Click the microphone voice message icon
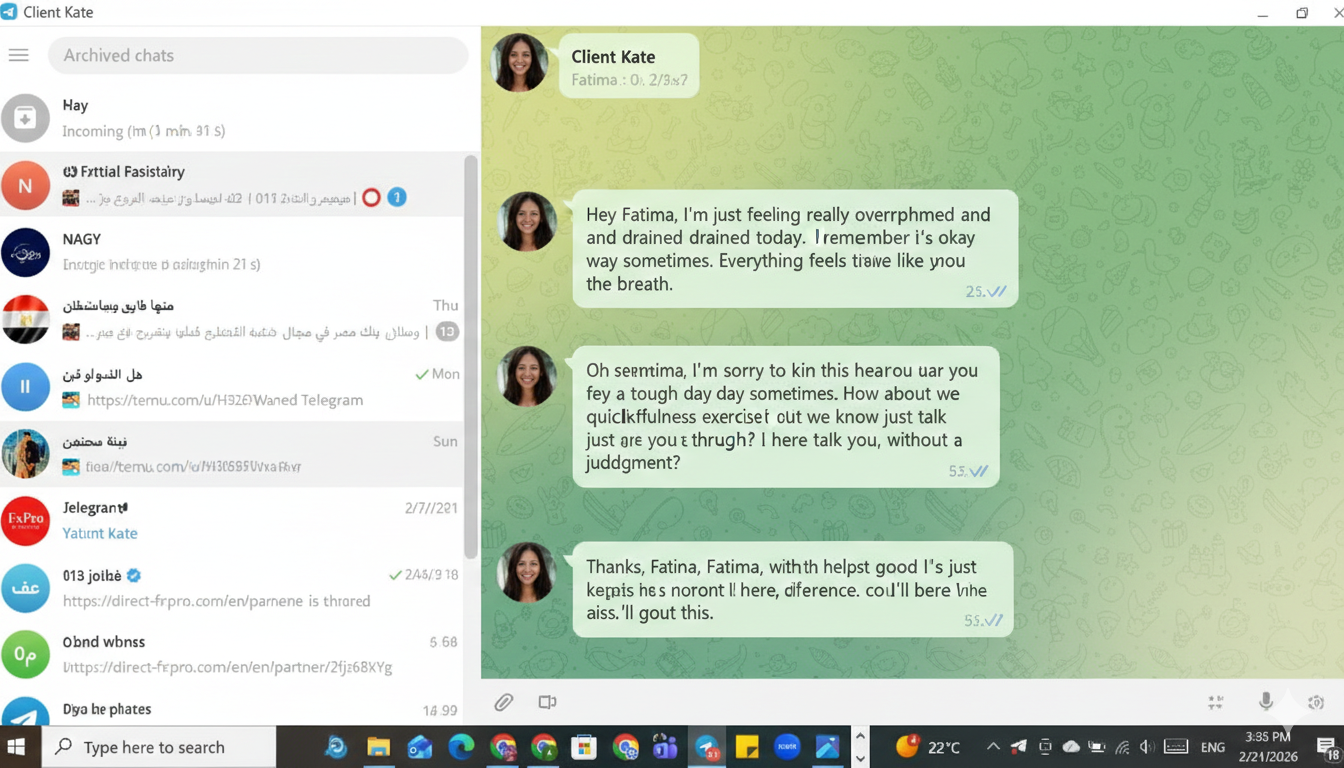Image resolution: width=1344 pixels, height=768 pixels. coord(1265,702)
